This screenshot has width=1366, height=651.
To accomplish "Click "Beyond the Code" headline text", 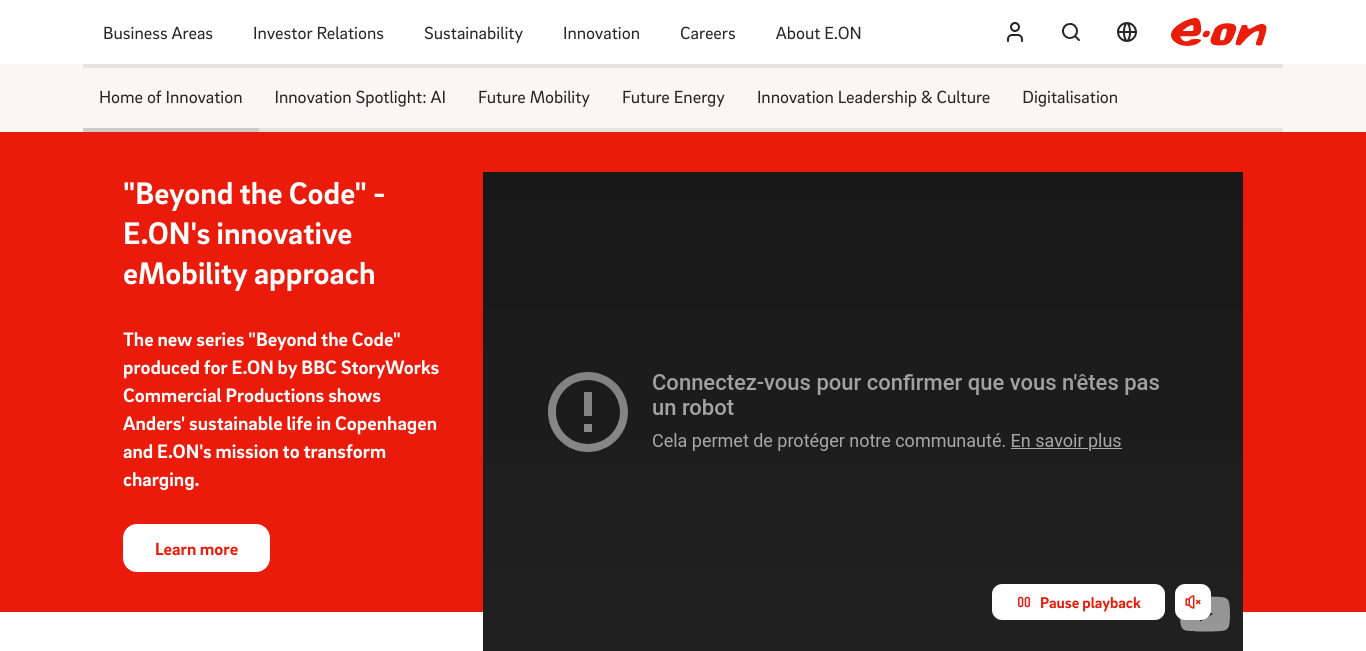I will pos(254,234).
